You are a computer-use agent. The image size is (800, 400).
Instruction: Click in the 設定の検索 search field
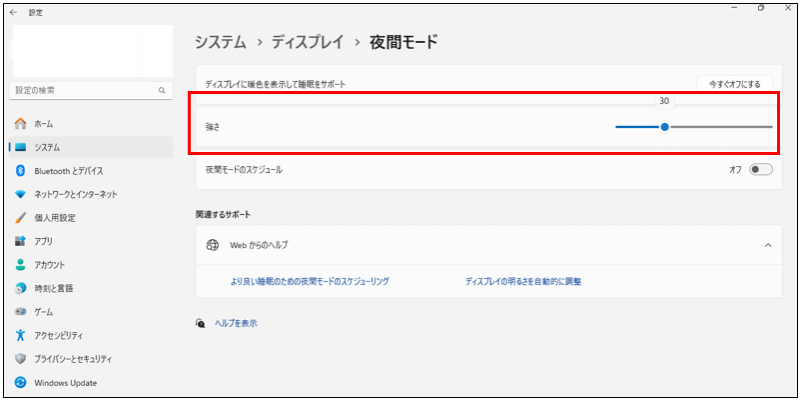tap(91, 91)
